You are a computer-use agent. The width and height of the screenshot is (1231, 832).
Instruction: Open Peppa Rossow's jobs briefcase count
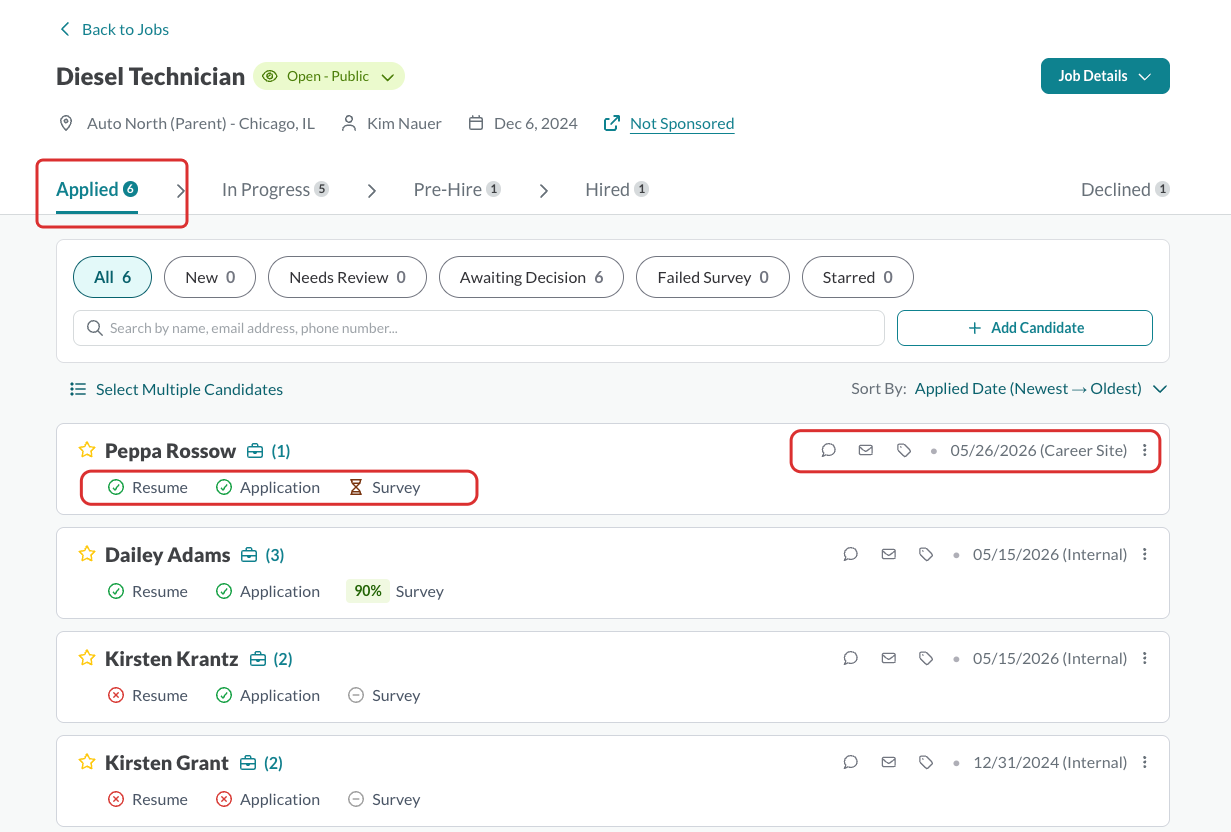point(268,451)
